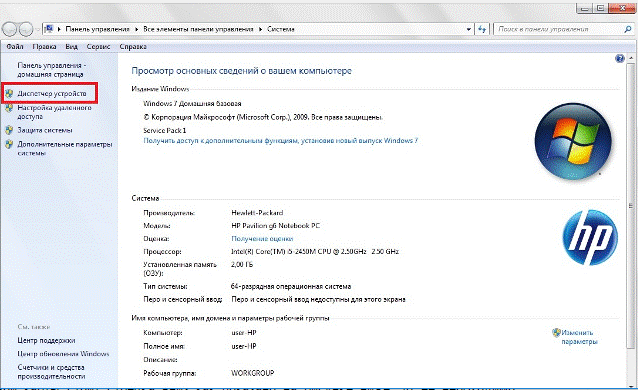Click Изменить параметры link
The height and width of the screenshot is (390, 638).
coord(579,337)
